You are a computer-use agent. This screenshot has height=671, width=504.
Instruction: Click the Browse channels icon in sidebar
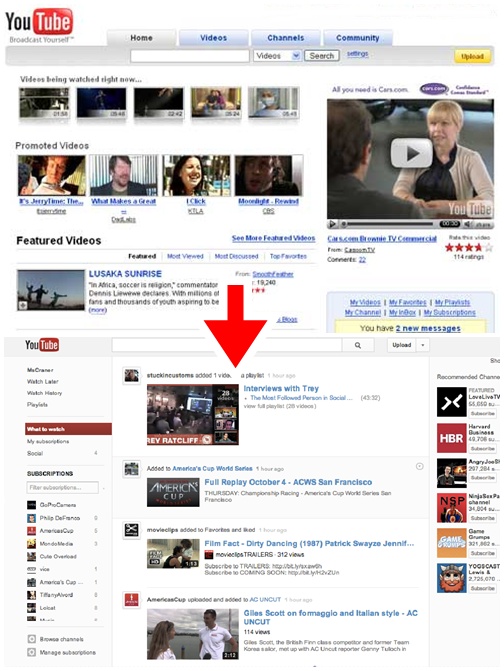pyautogui.click(x=31, y=639)
